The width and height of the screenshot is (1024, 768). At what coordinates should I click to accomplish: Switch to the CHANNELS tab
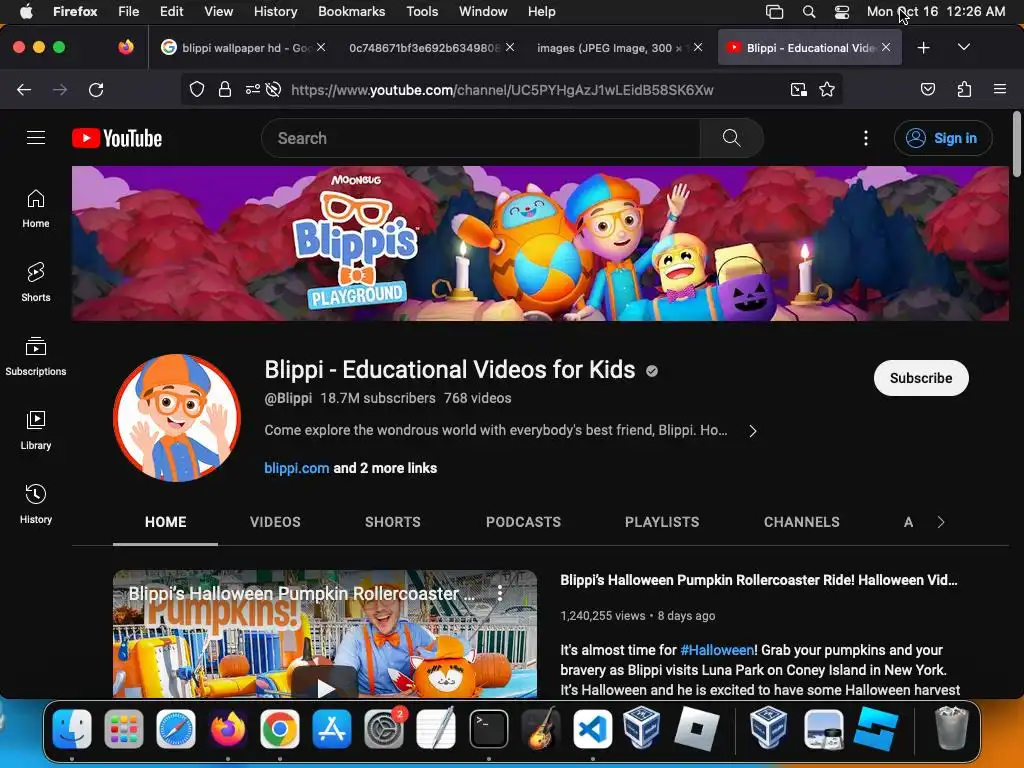click(801, 522)
